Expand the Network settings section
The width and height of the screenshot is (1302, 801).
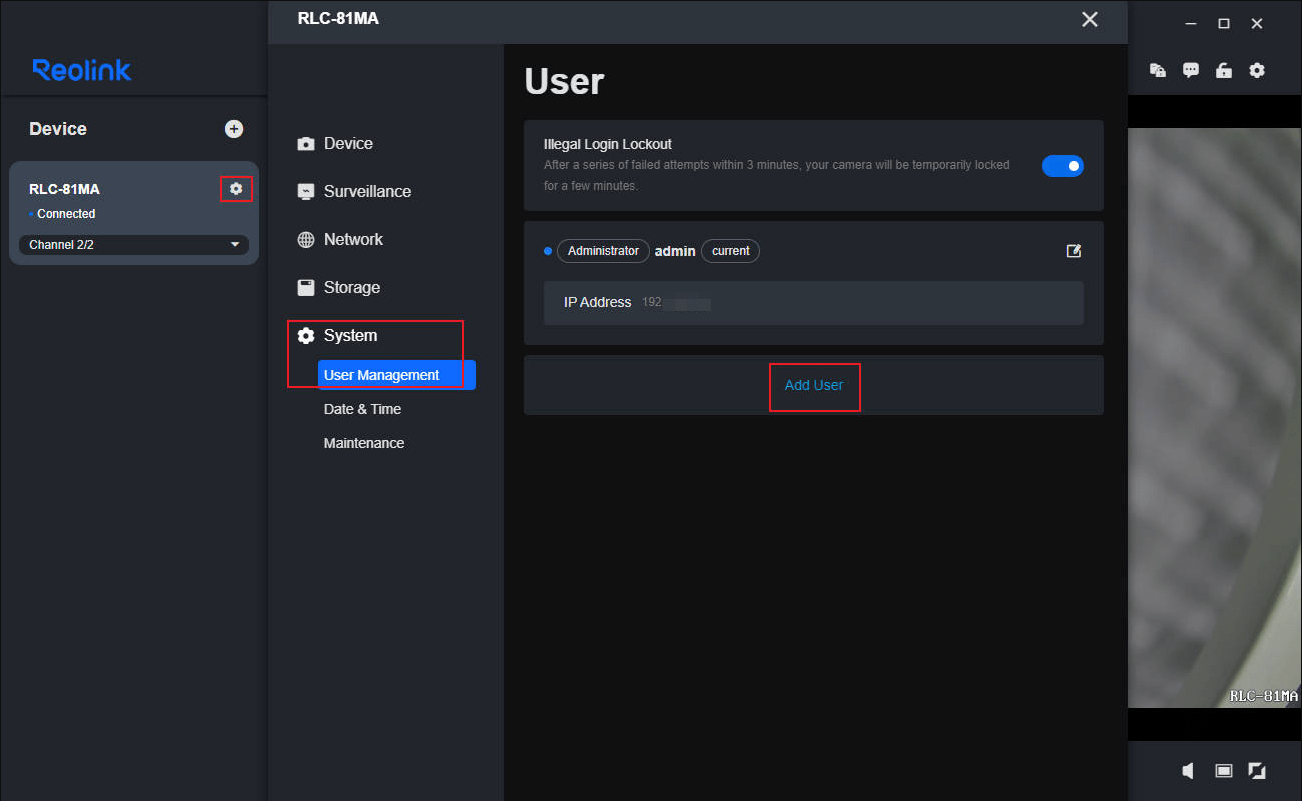(x=352, y=240)
